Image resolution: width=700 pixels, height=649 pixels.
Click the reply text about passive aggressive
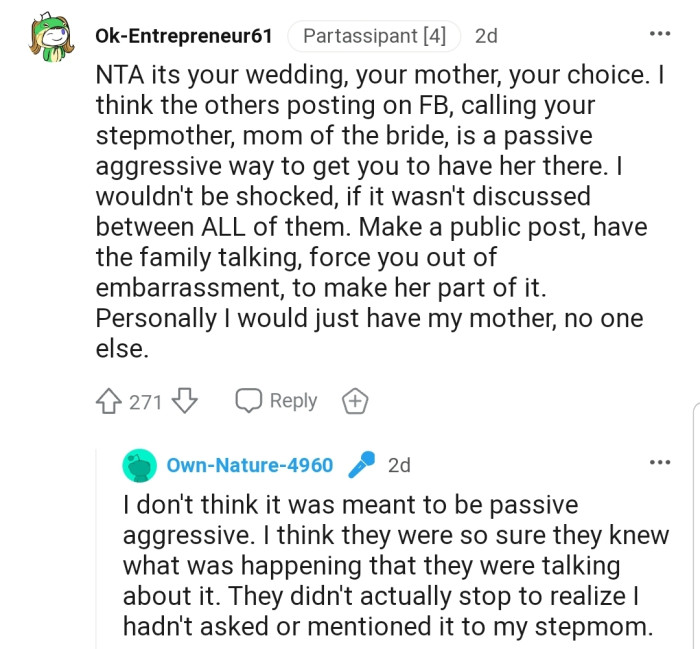[x=395, y=564]
